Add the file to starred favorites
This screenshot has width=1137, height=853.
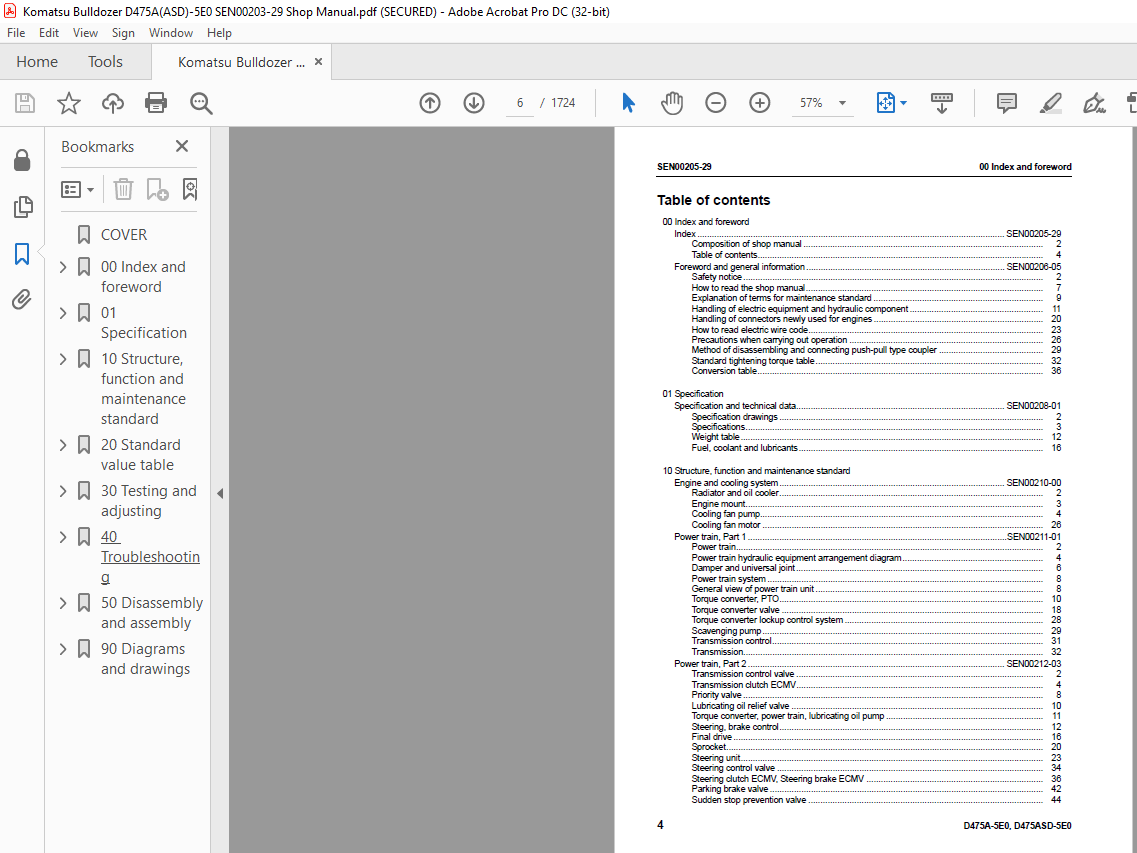coord(69,103)
